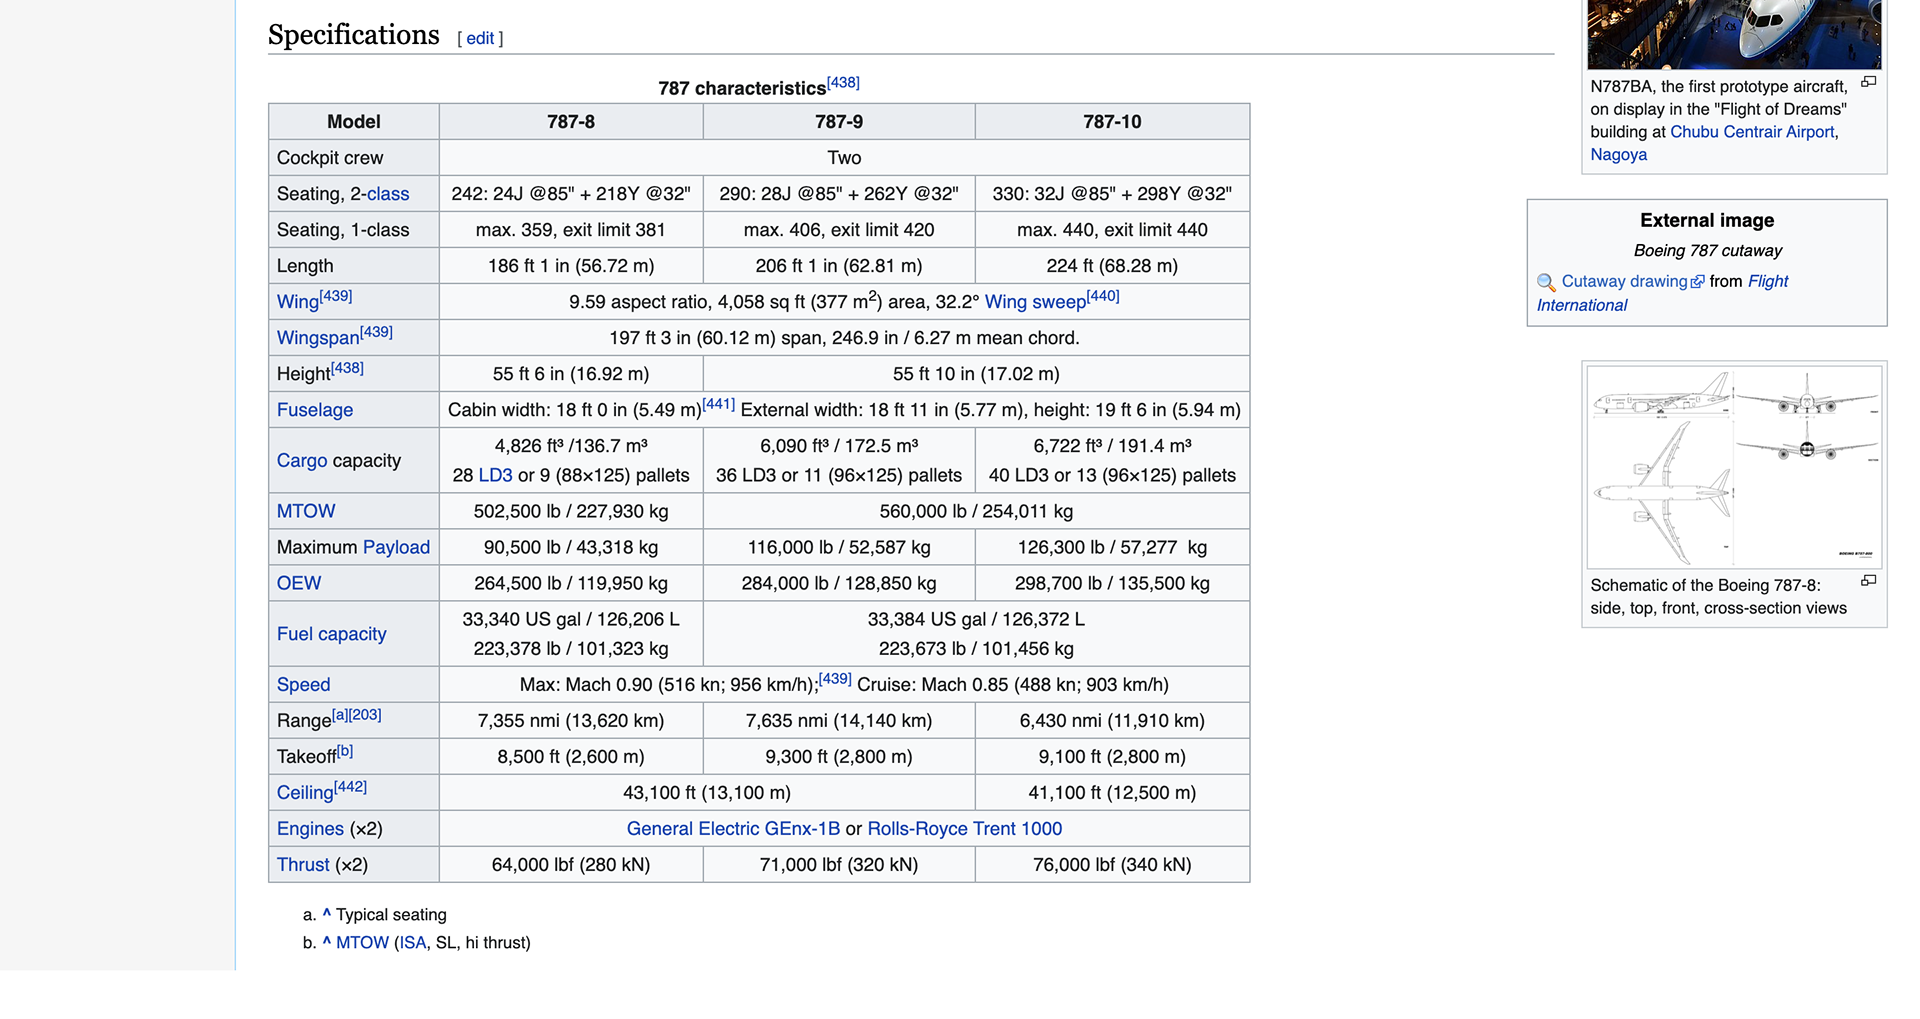Screen dimensions: 1920x1019
Task: Open the Boeing 787-8 schematic thumbnail
Action: [x=1734, y=467]
